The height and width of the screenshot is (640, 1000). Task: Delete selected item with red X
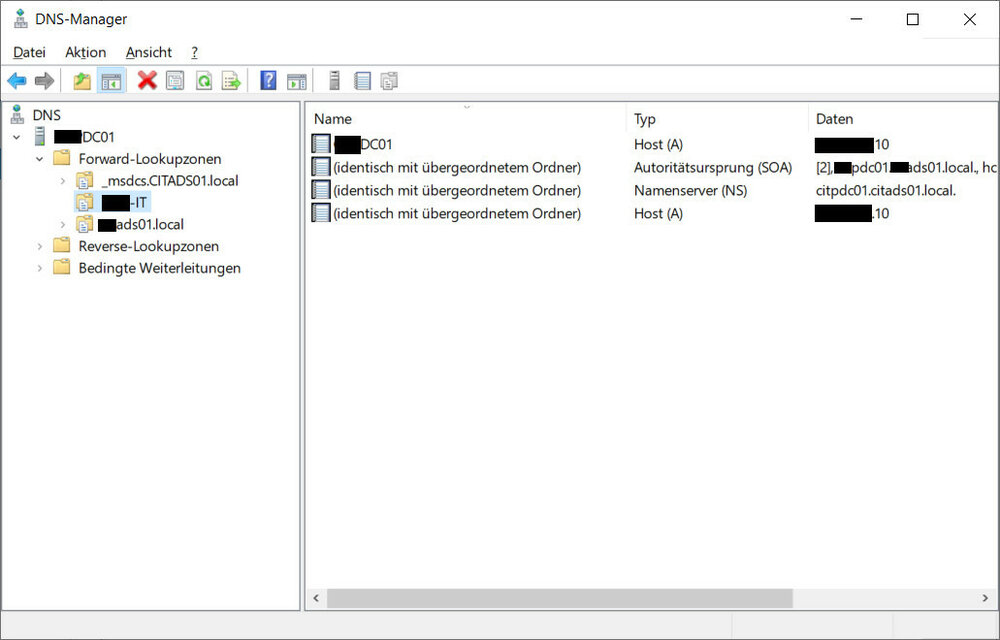pos(147,81)
